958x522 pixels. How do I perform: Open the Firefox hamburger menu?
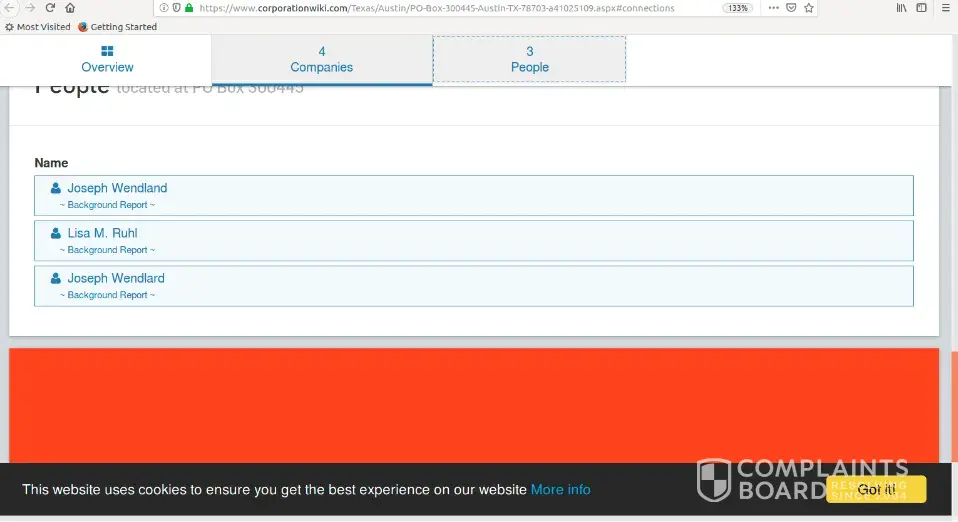(x=946, y=8)
